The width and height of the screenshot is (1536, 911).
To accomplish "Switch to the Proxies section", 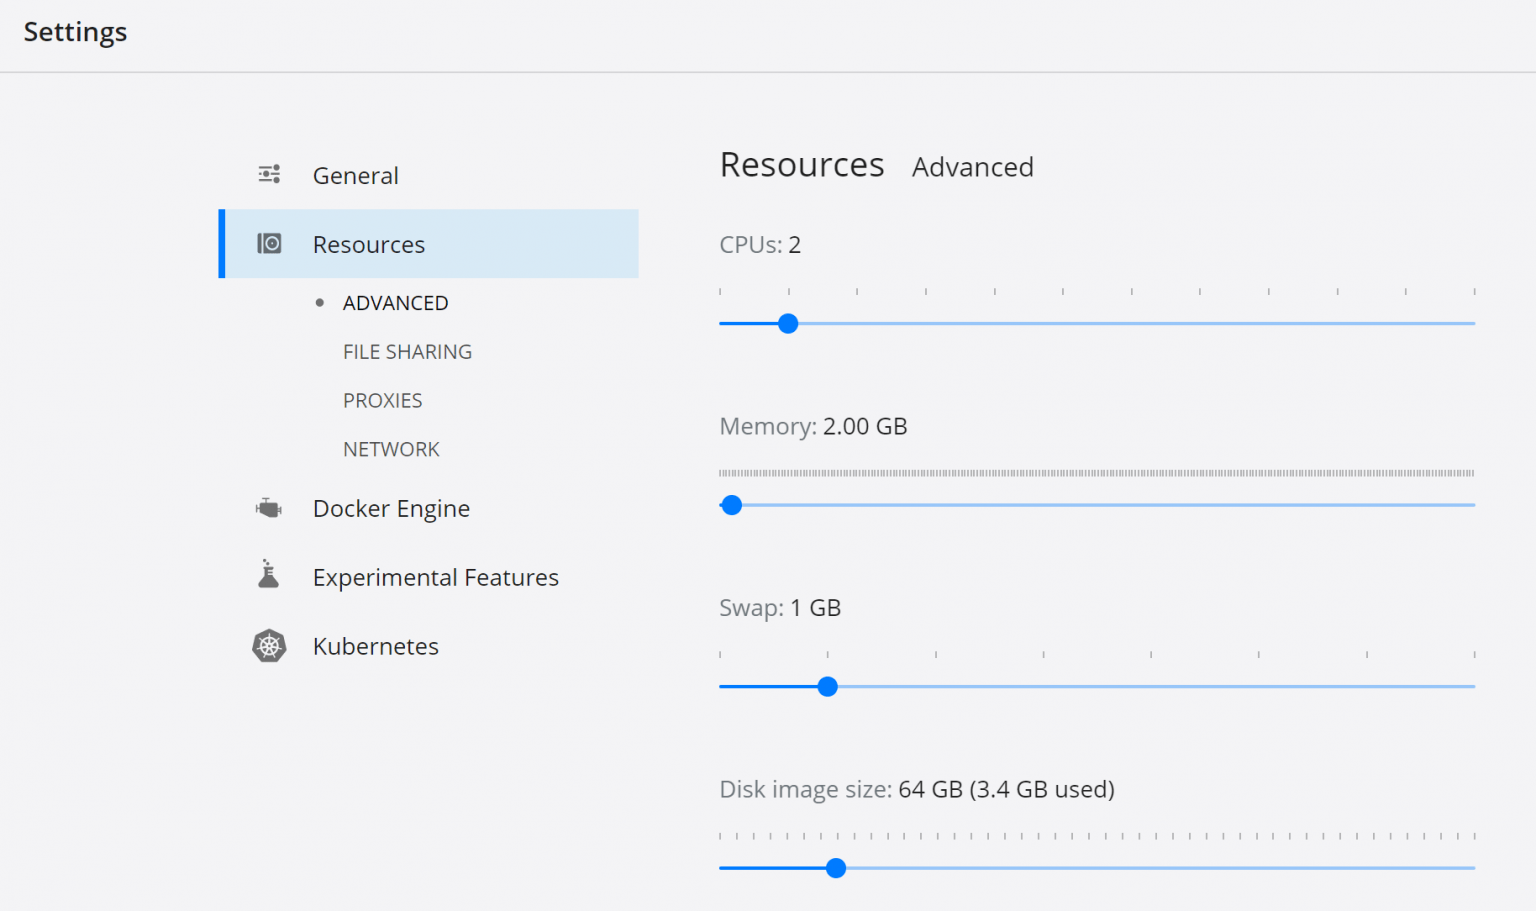I will click(x=383, y=400).
